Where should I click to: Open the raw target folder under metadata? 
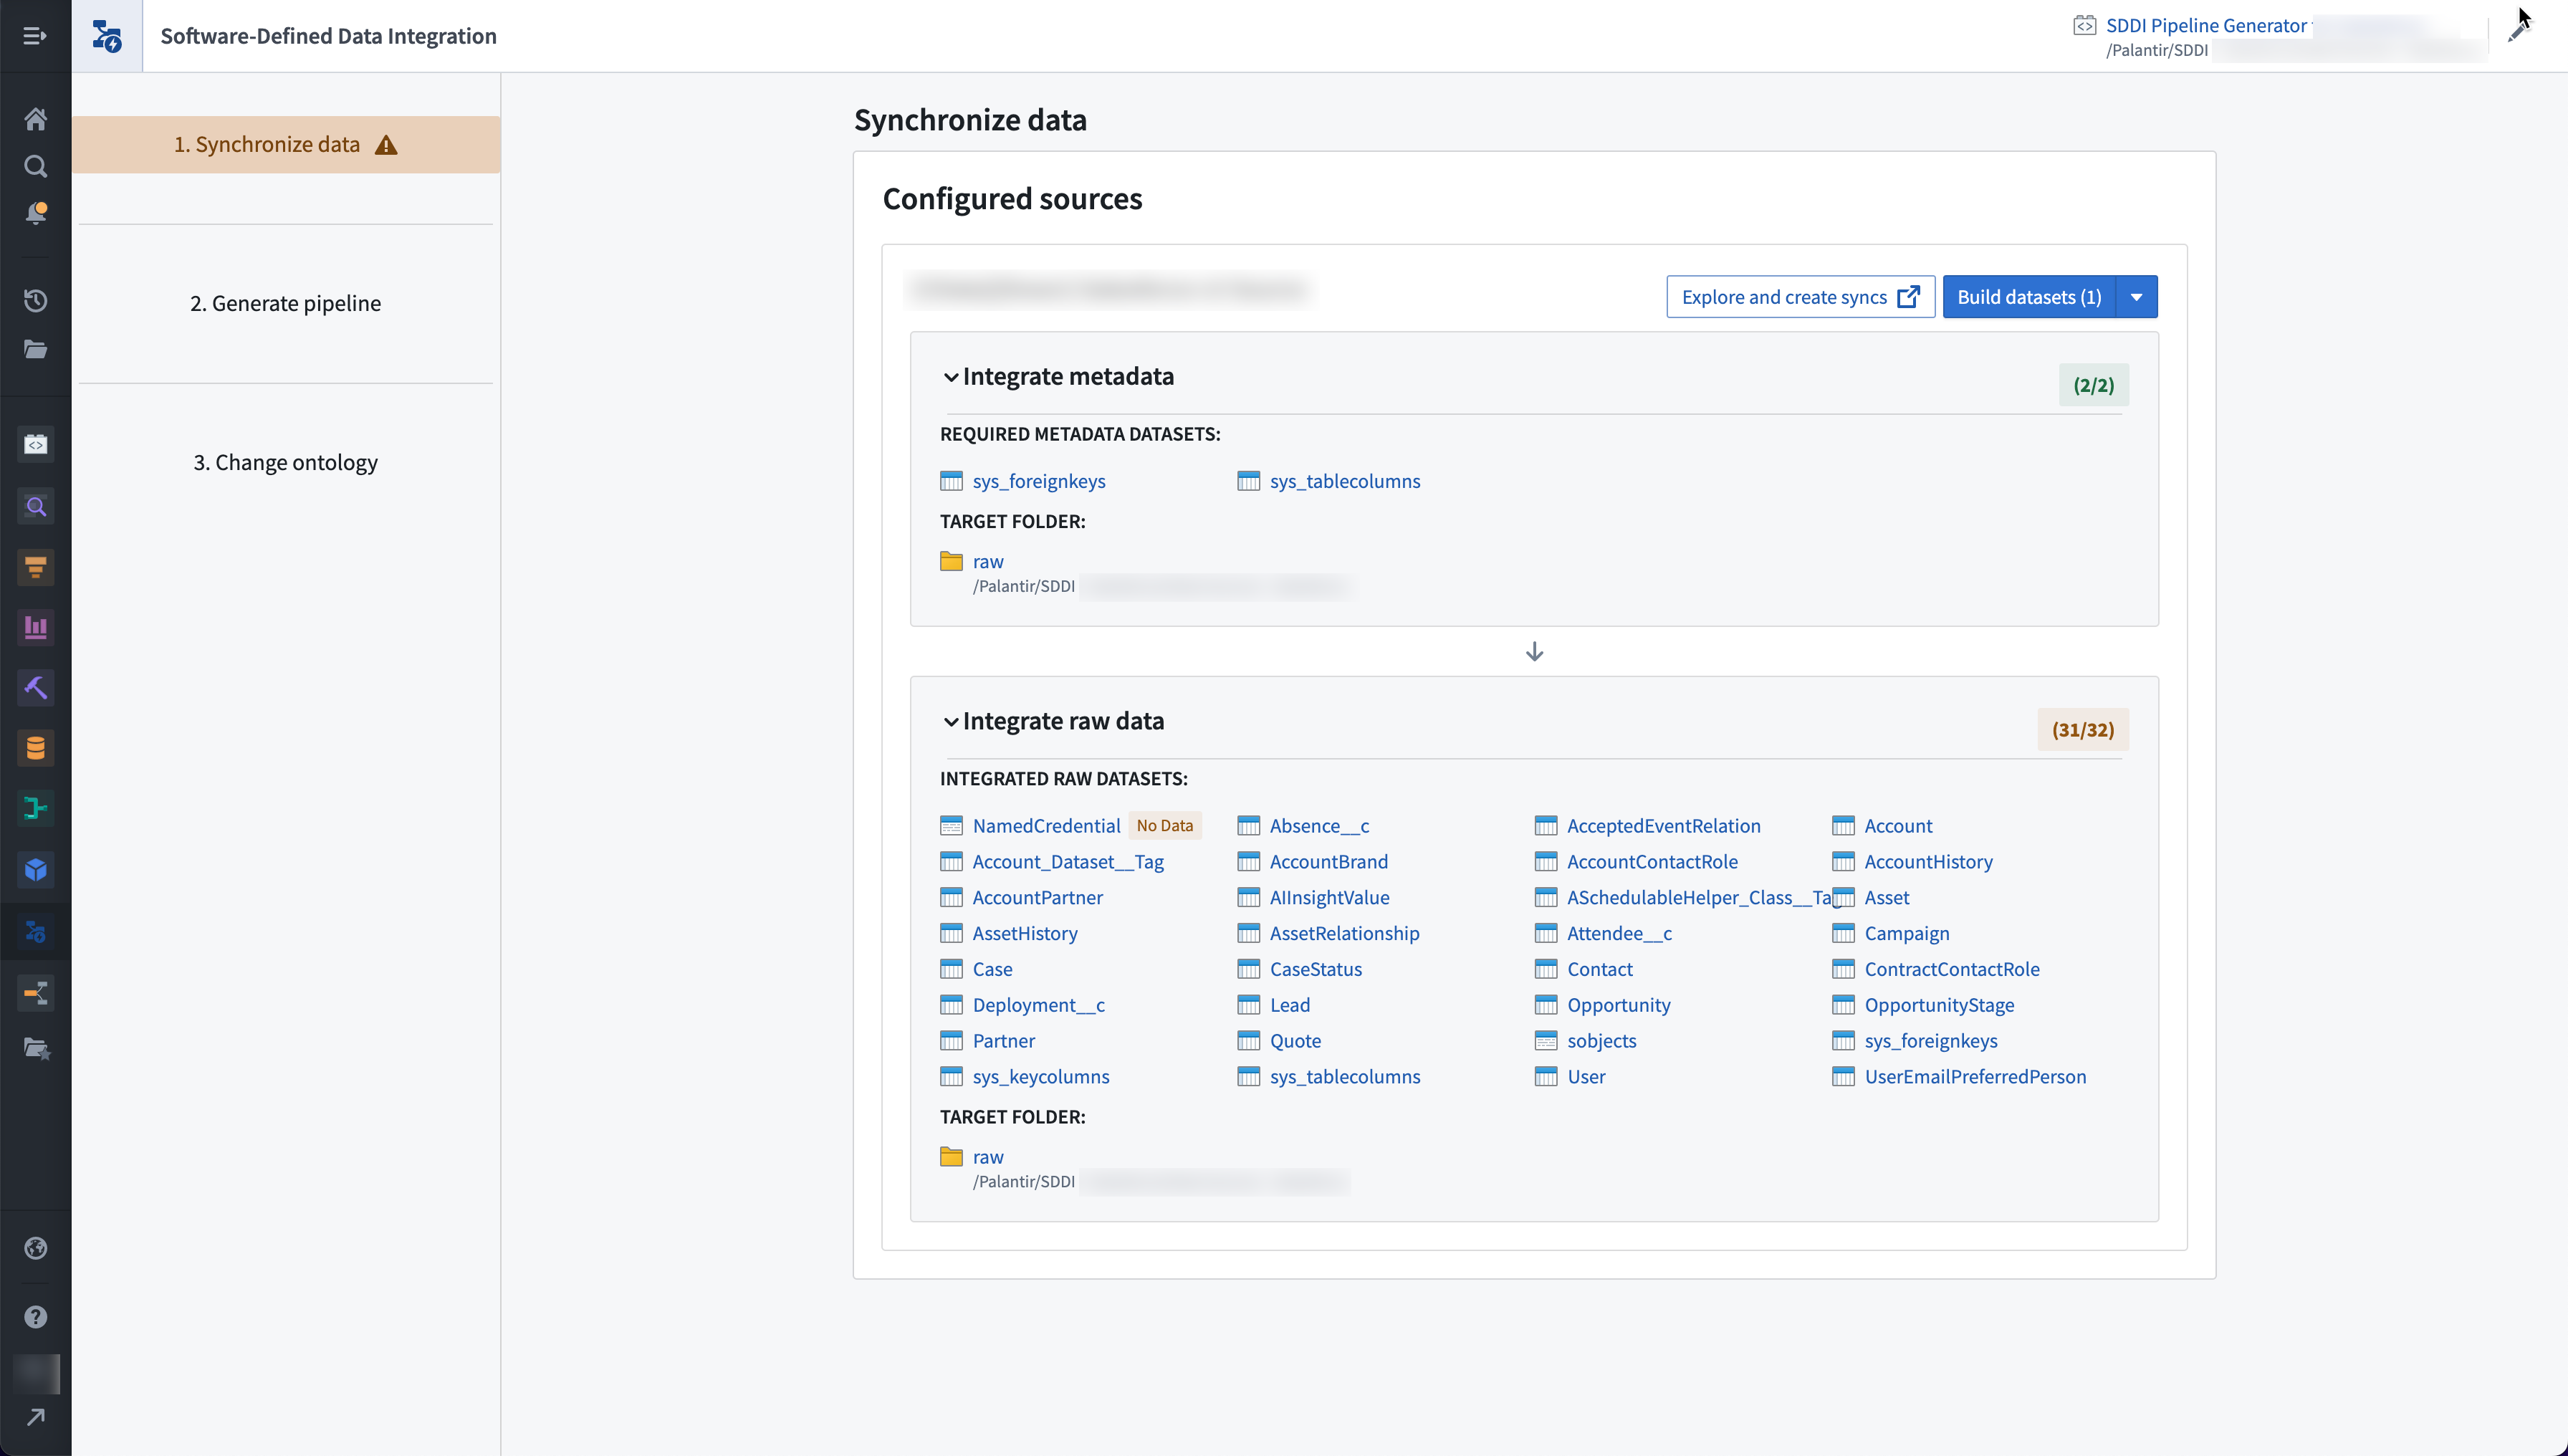tap(988, 561)
